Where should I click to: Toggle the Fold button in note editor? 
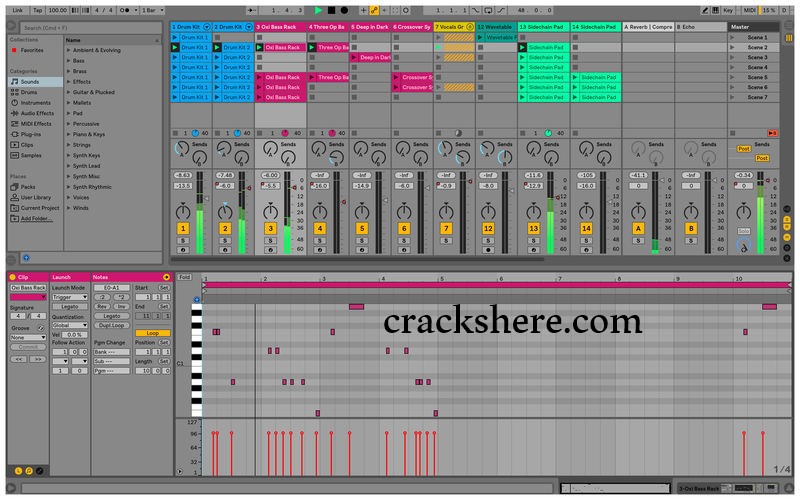[x=184, y=277]
